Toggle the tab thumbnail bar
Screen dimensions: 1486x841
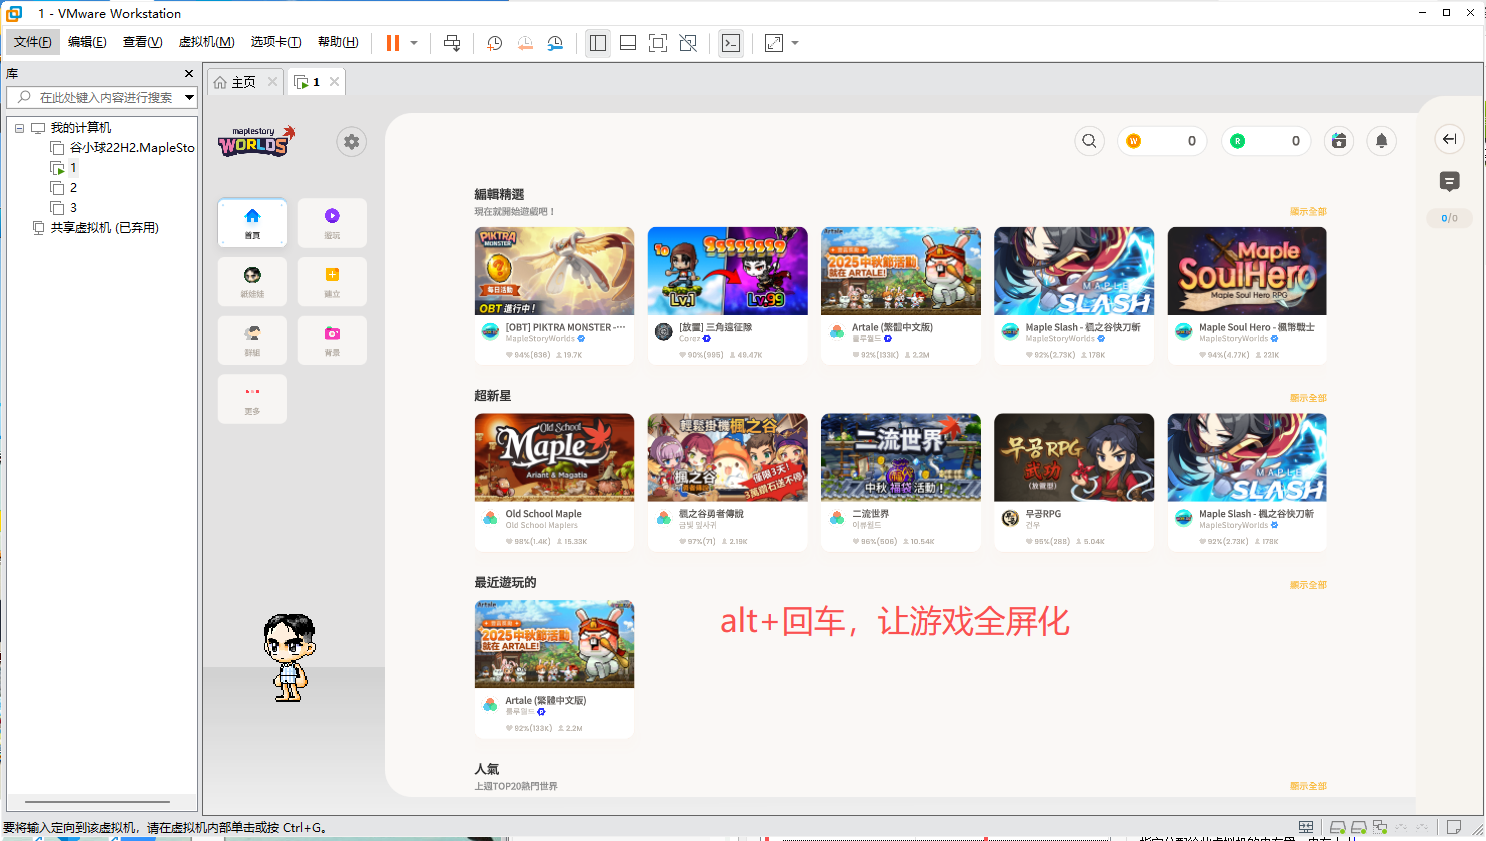[x=627, y=43]
